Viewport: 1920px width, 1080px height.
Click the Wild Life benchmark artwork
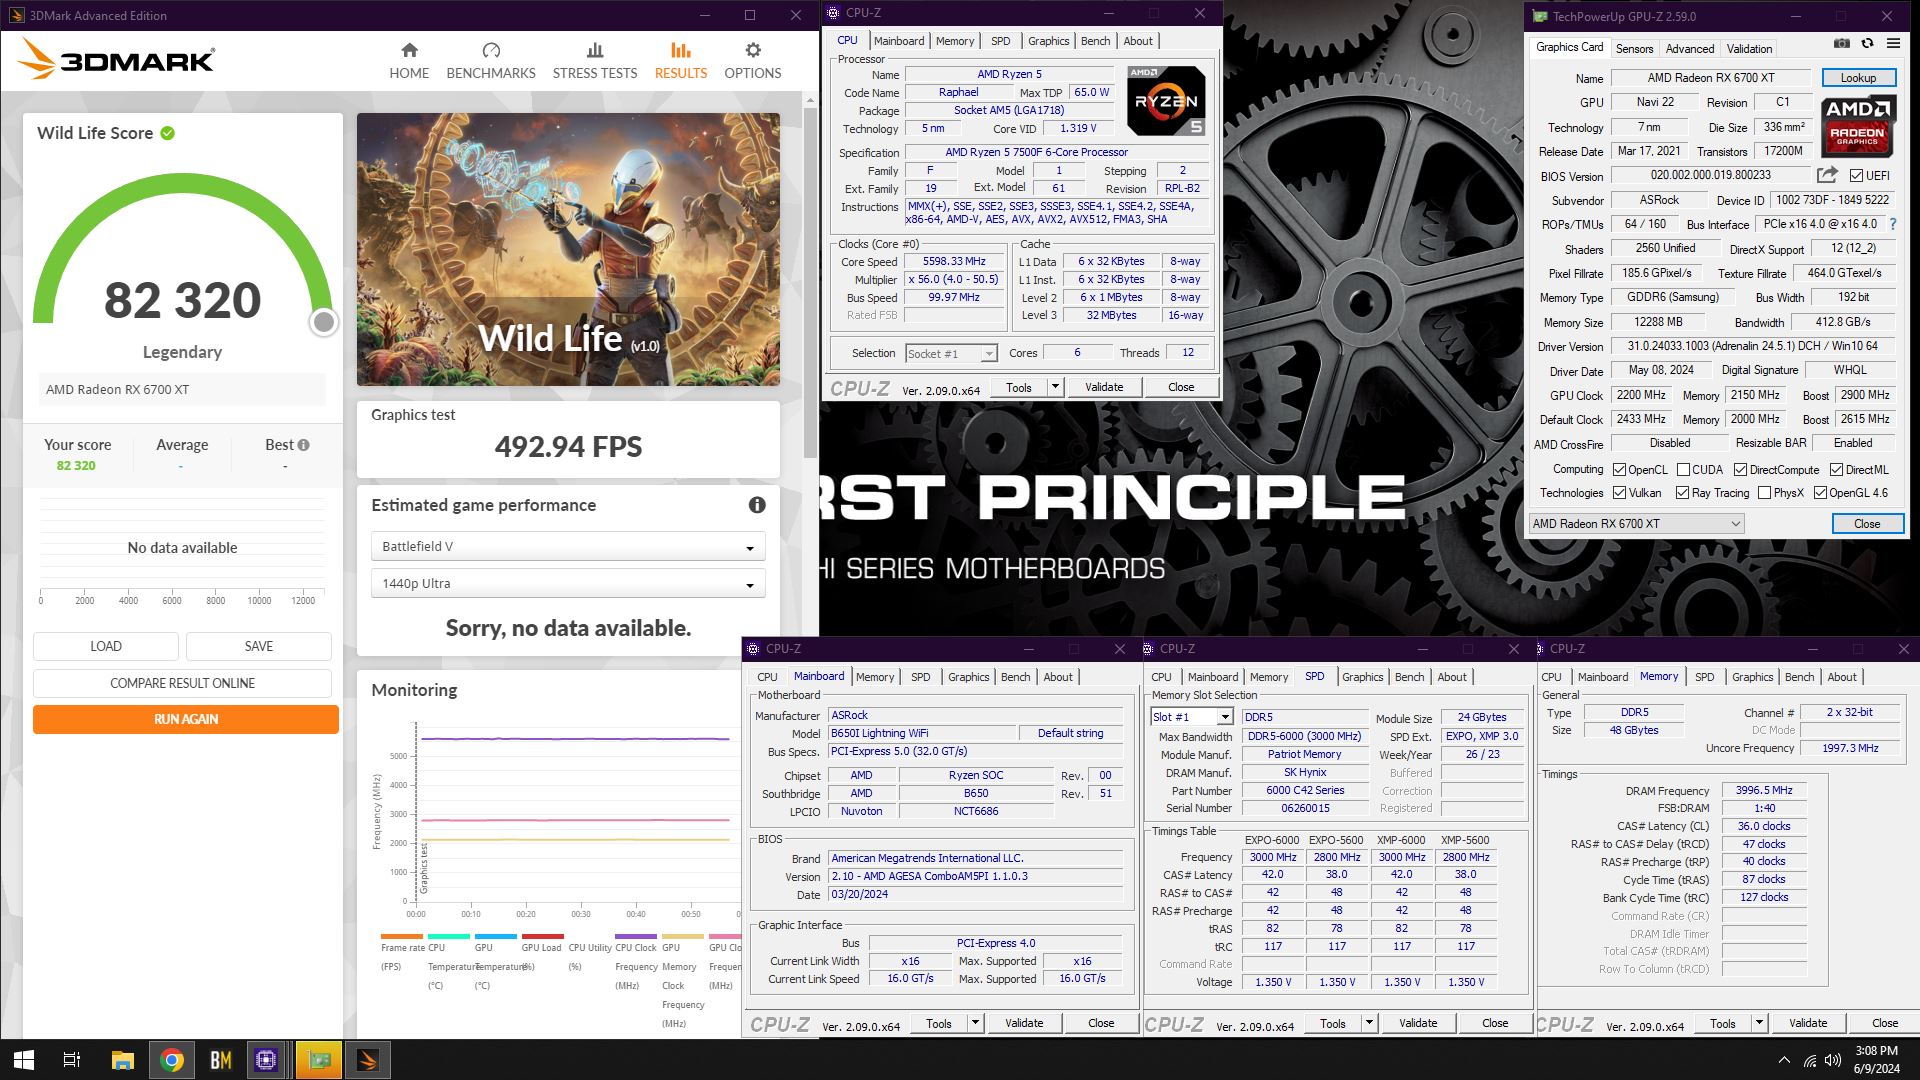point(568,249)
